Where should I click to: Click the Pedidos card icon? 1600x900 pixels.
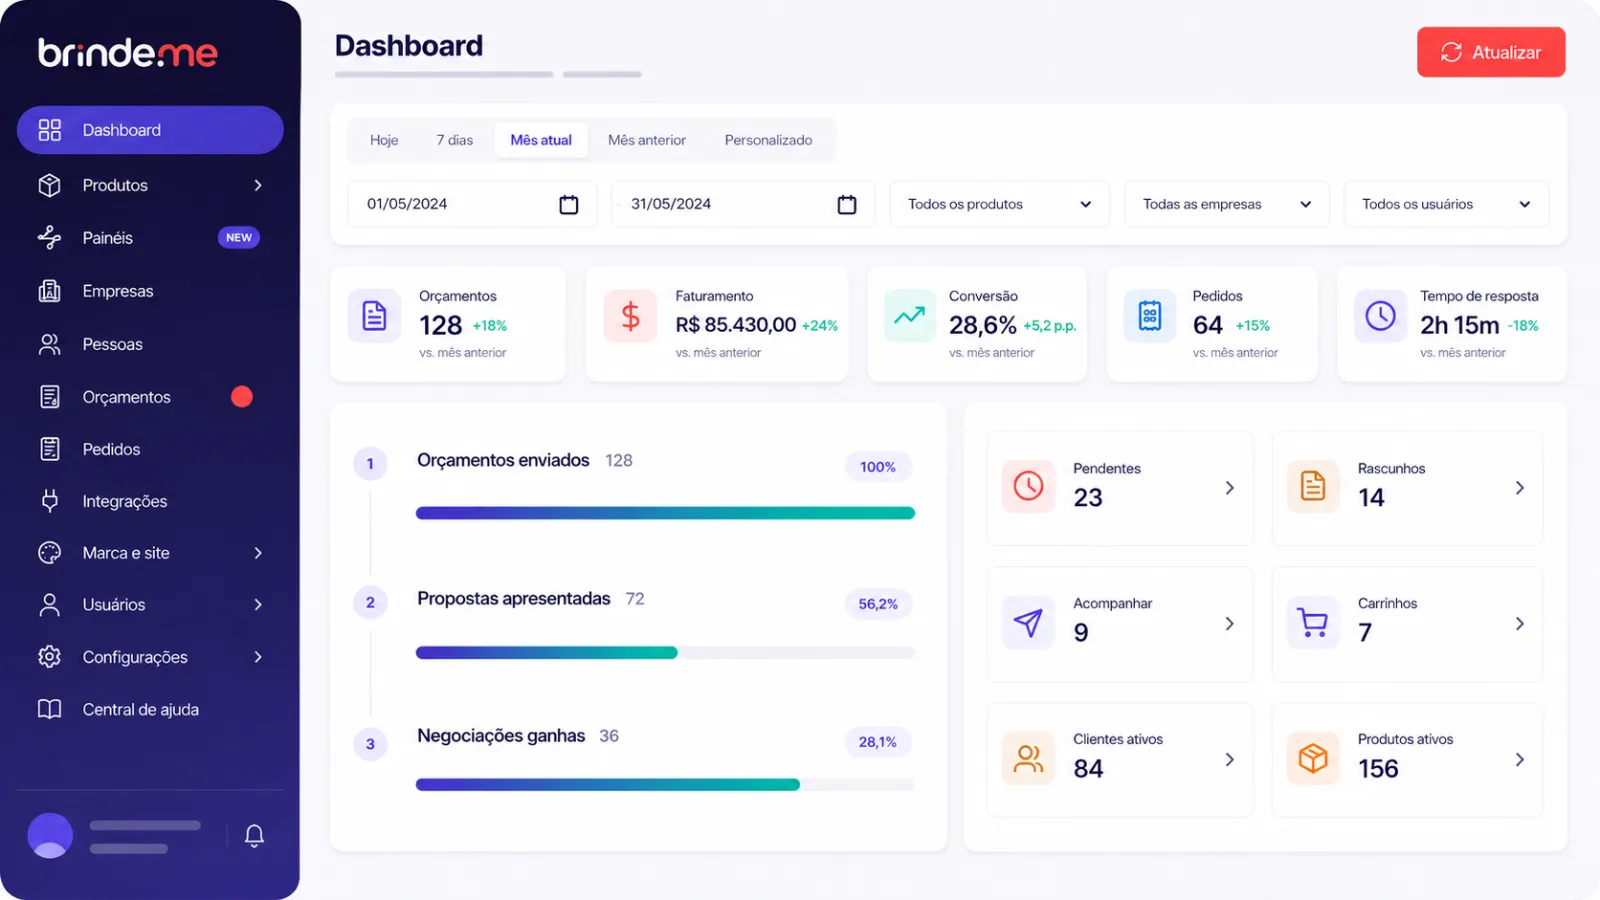(1150, 316)
